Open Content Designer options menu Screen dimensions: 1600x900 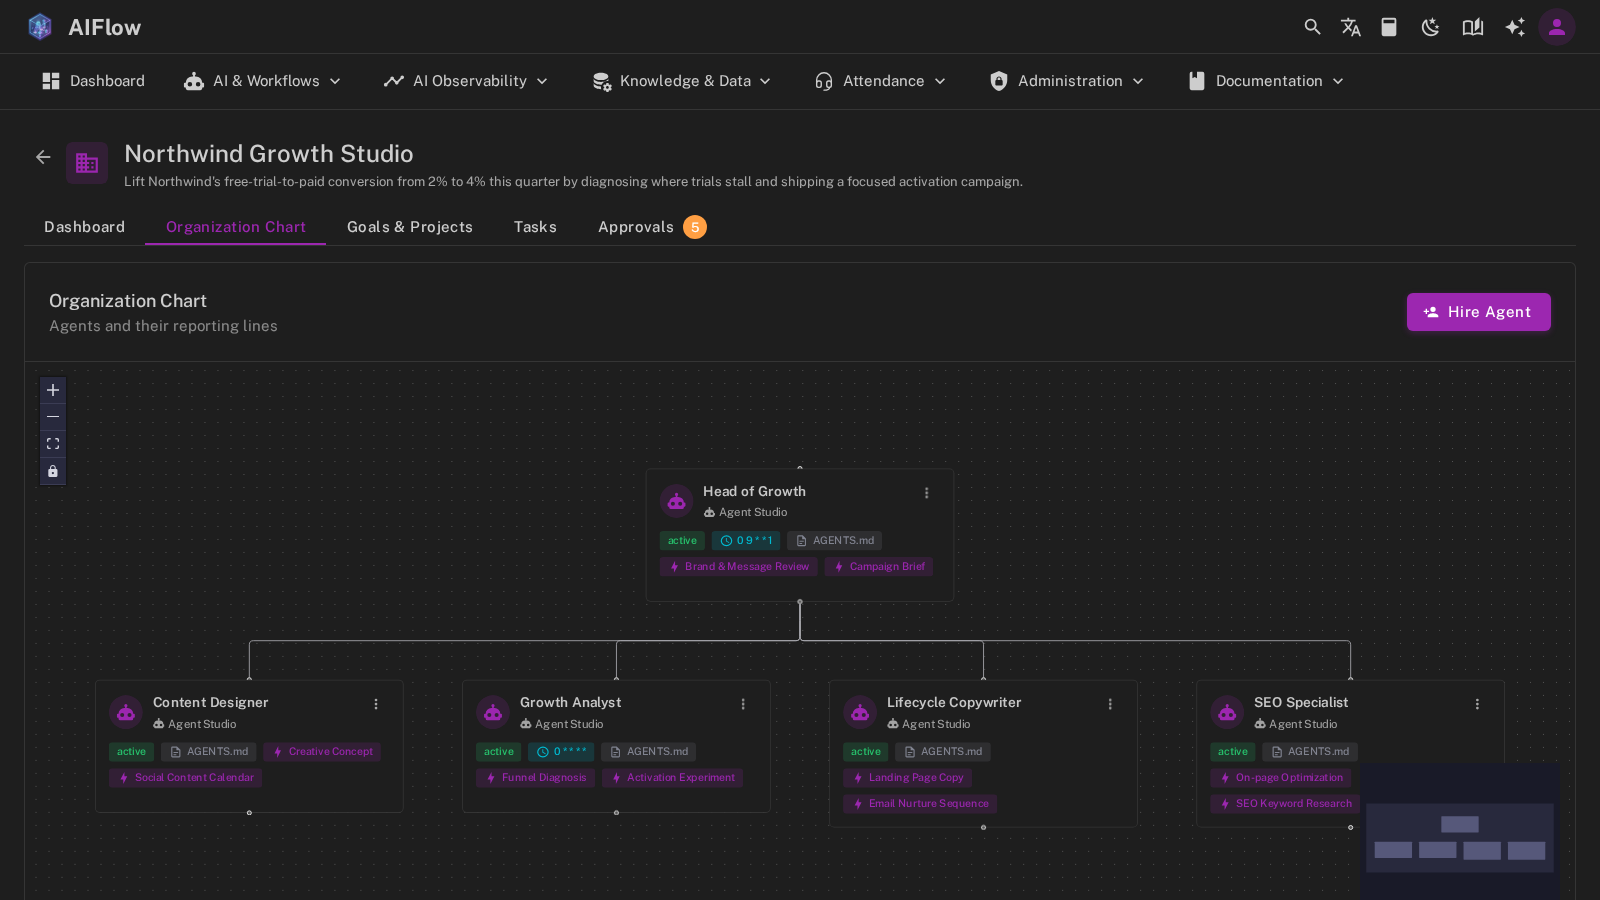point(376,704)
